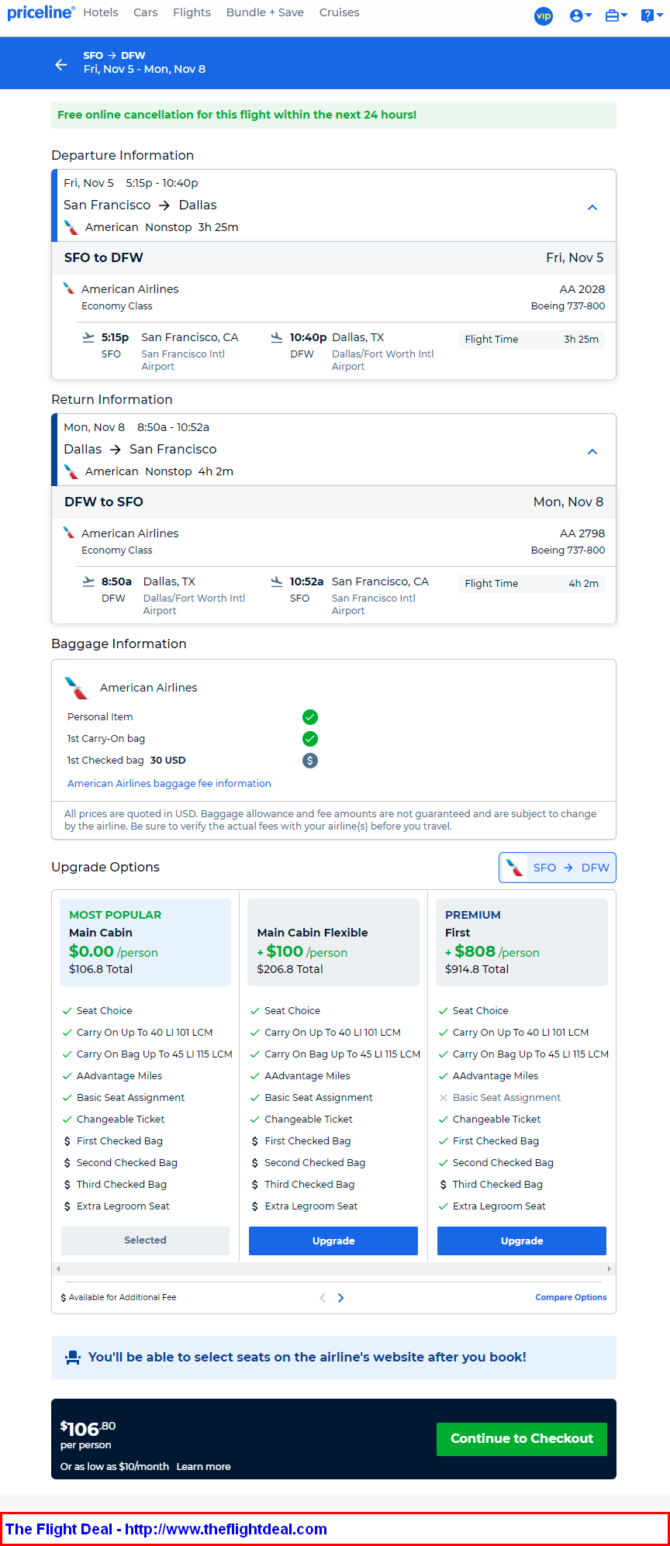Click the check beside First Second Checked Bag
Screen dimensions: 670x1546
pyautogui.click(x=443, y=1163)
